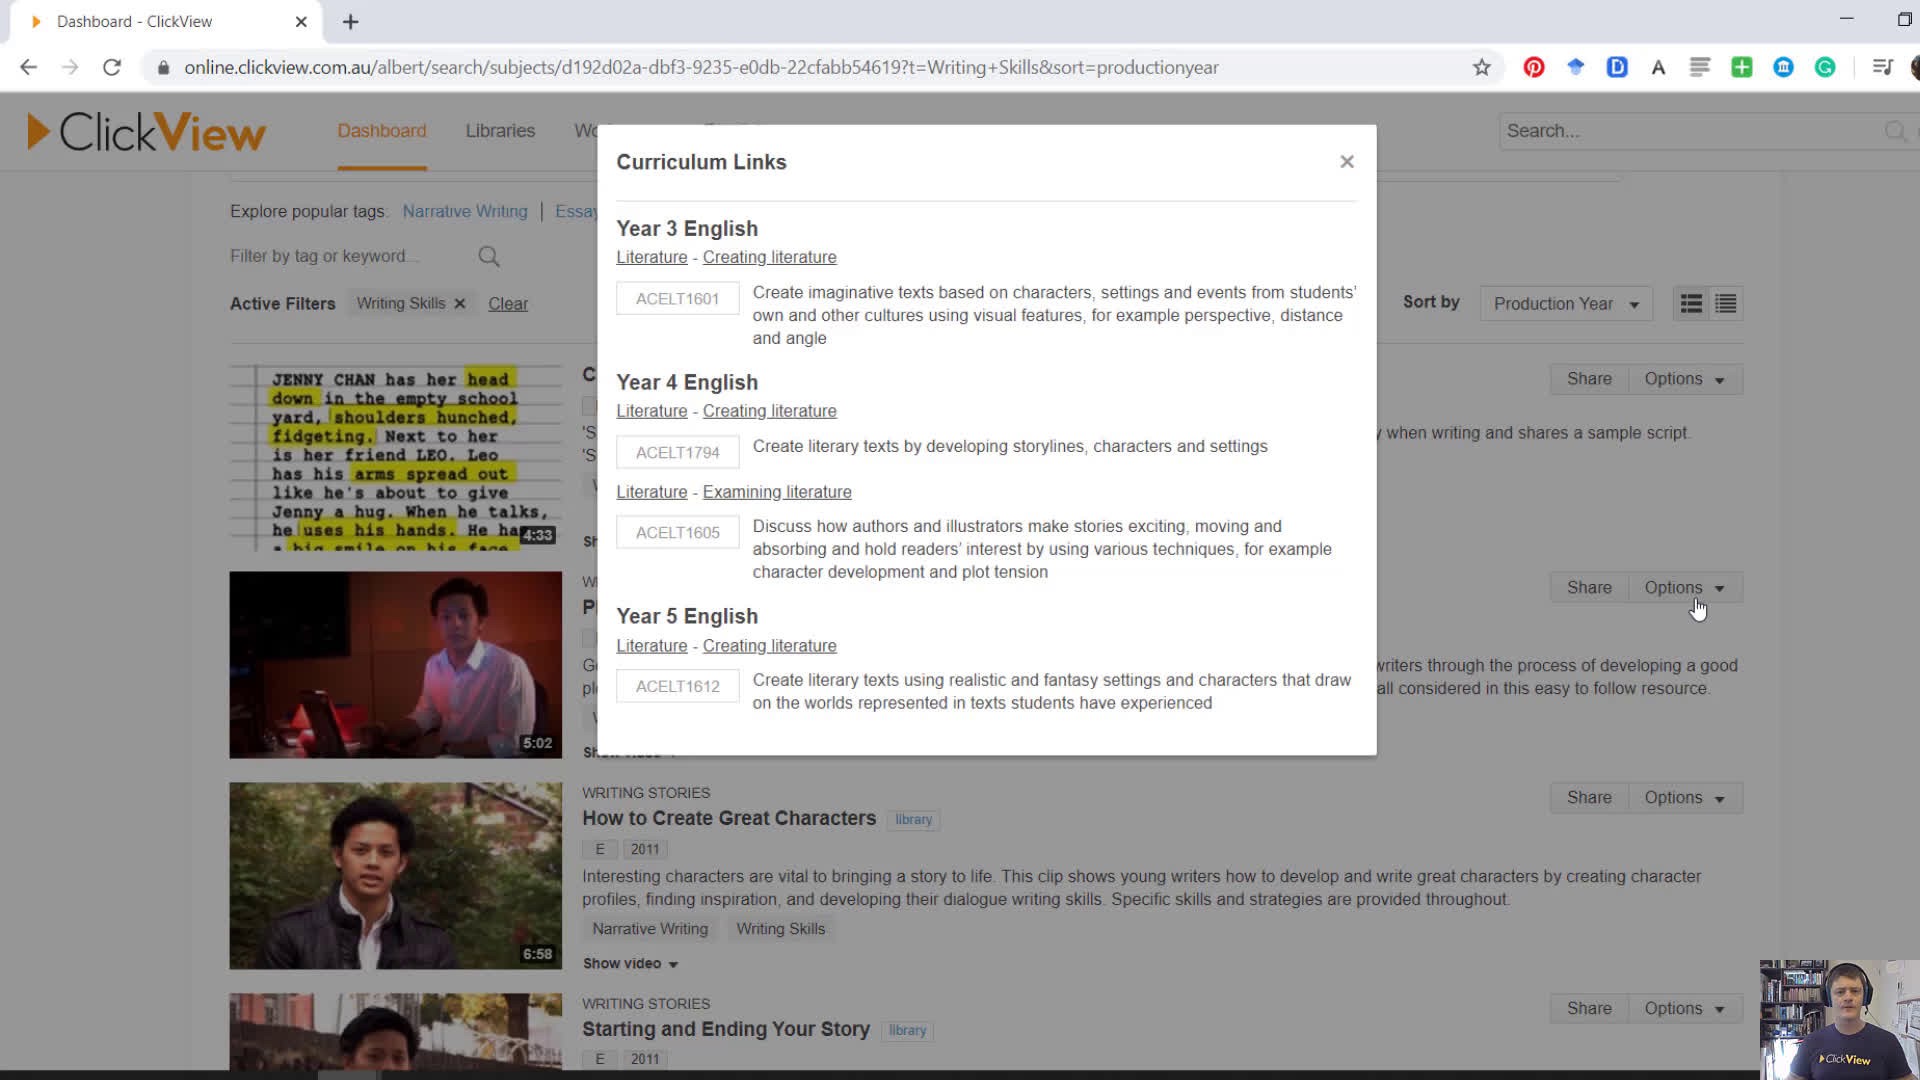This screenshot has width=1920, height=1080.
Task: Open Year 4 Examining literature link
Action: coord(777,492)
